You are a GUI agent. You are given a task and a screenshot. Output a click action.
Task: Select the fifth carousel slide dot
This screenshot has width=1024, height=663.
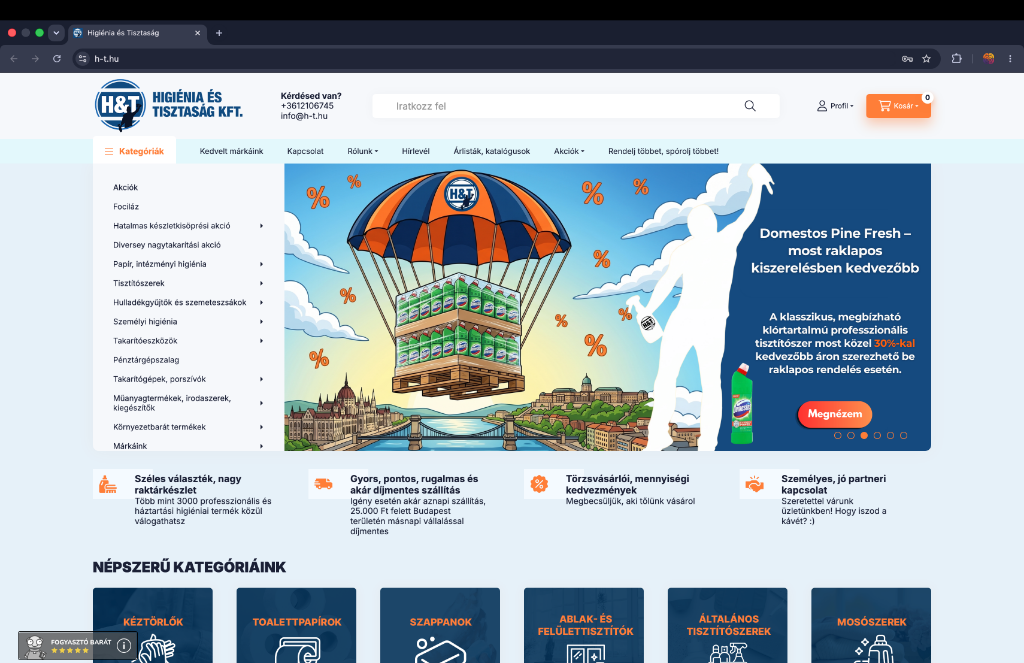(890, 435)
